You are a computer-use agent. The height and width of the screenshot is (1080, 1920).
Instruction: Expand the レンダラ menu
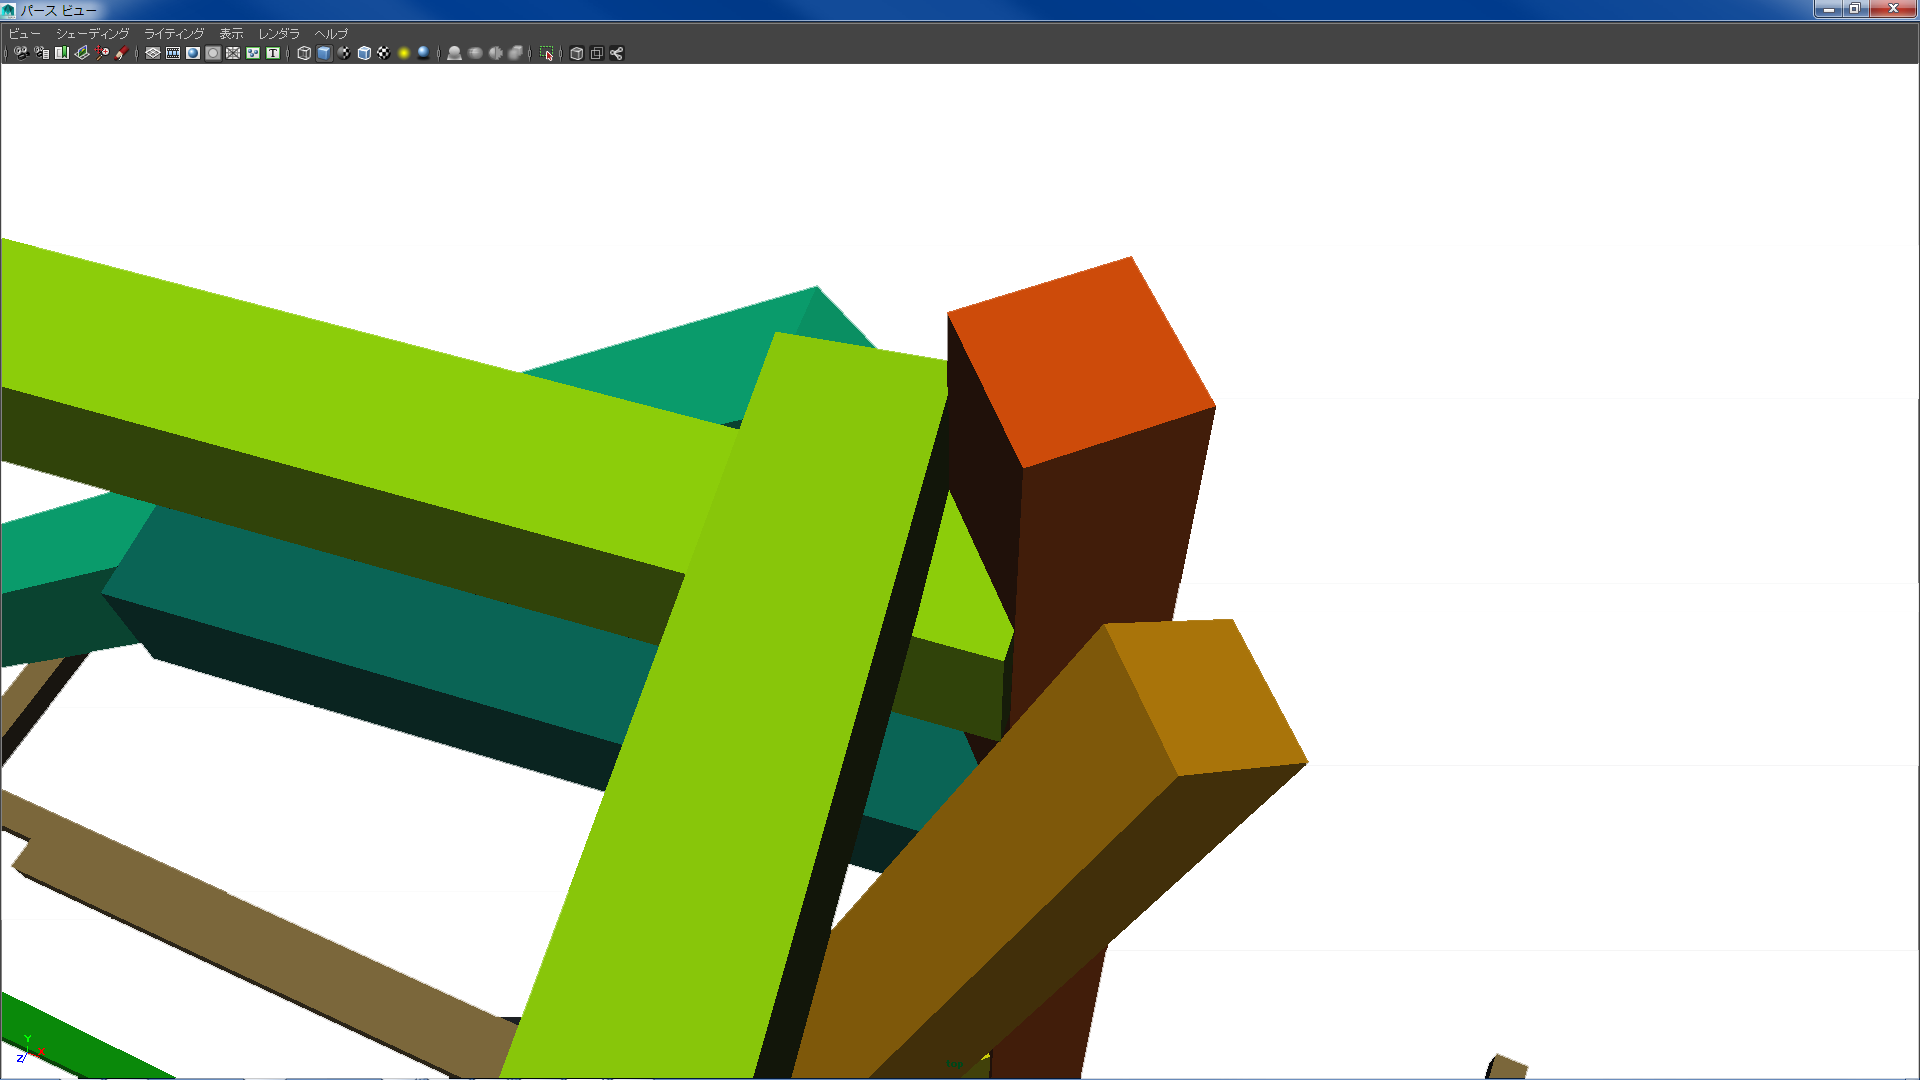(279, 33)
